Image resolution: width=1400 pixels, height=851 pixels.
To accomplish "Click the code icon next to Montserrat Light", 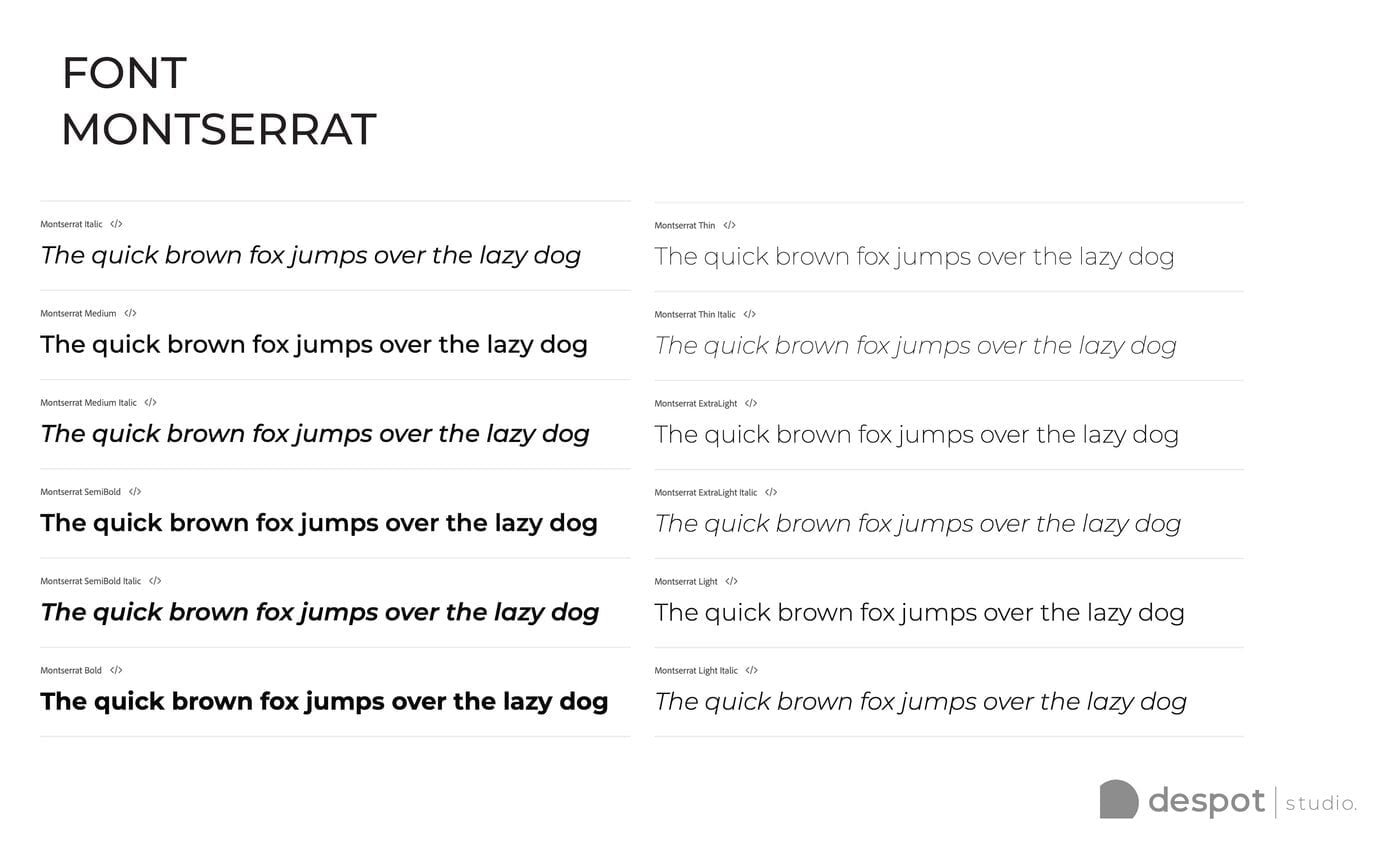I will tap(731, 582).
